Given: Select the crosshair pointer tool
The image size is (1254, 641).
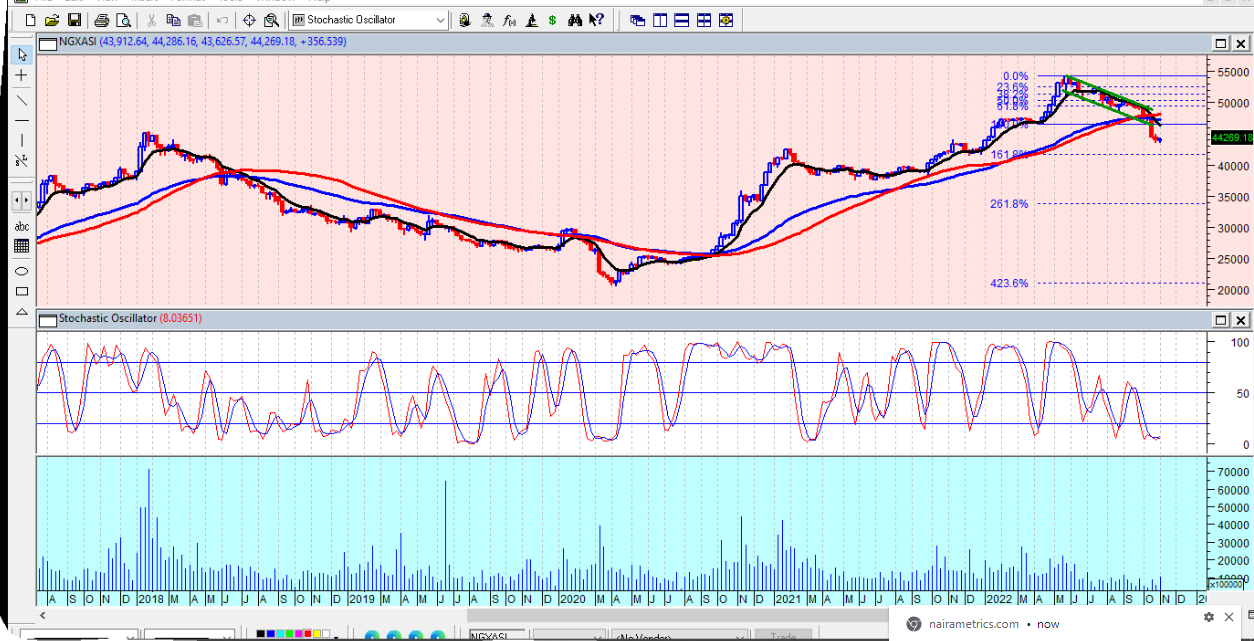Looking at the screenshot, I should 21,75.
